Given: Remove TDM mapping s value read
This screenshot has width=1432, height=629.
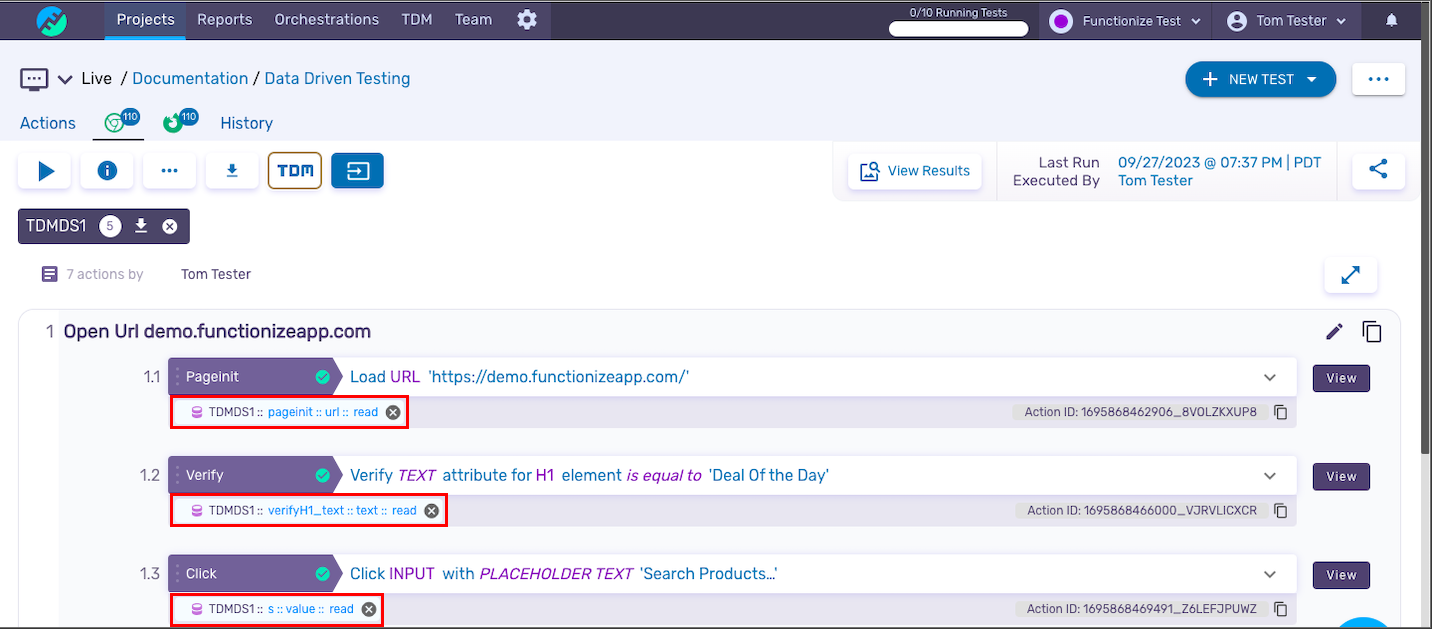Looking at the screenshot, I should click(x=369, y=608).
